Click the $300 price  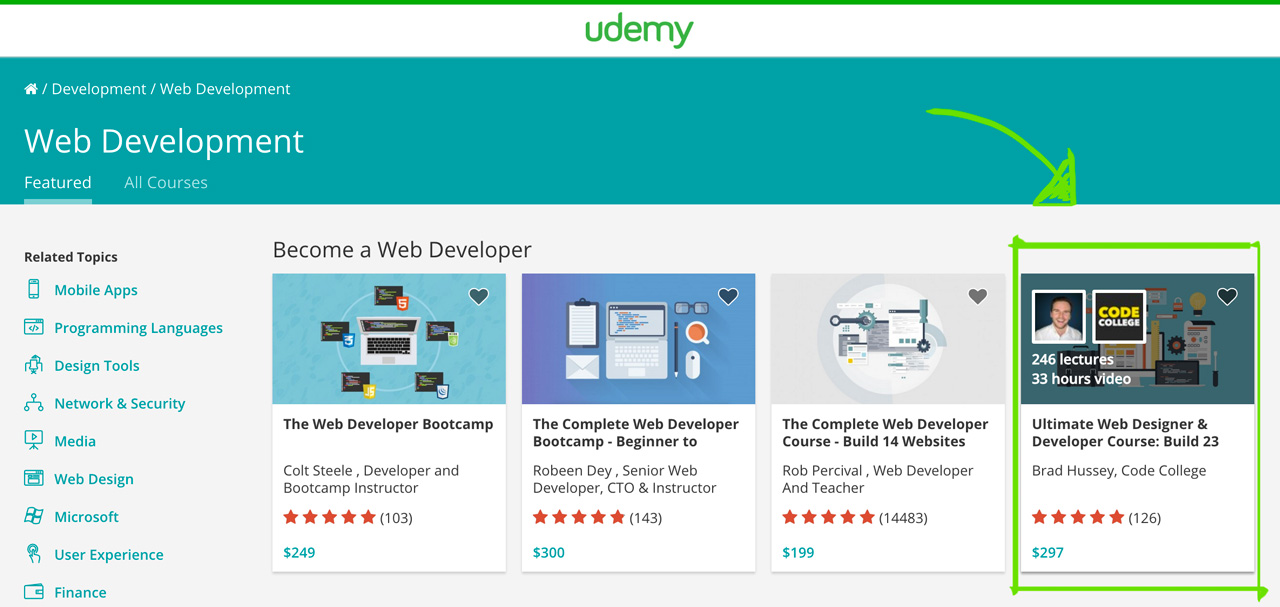point(549,552)
